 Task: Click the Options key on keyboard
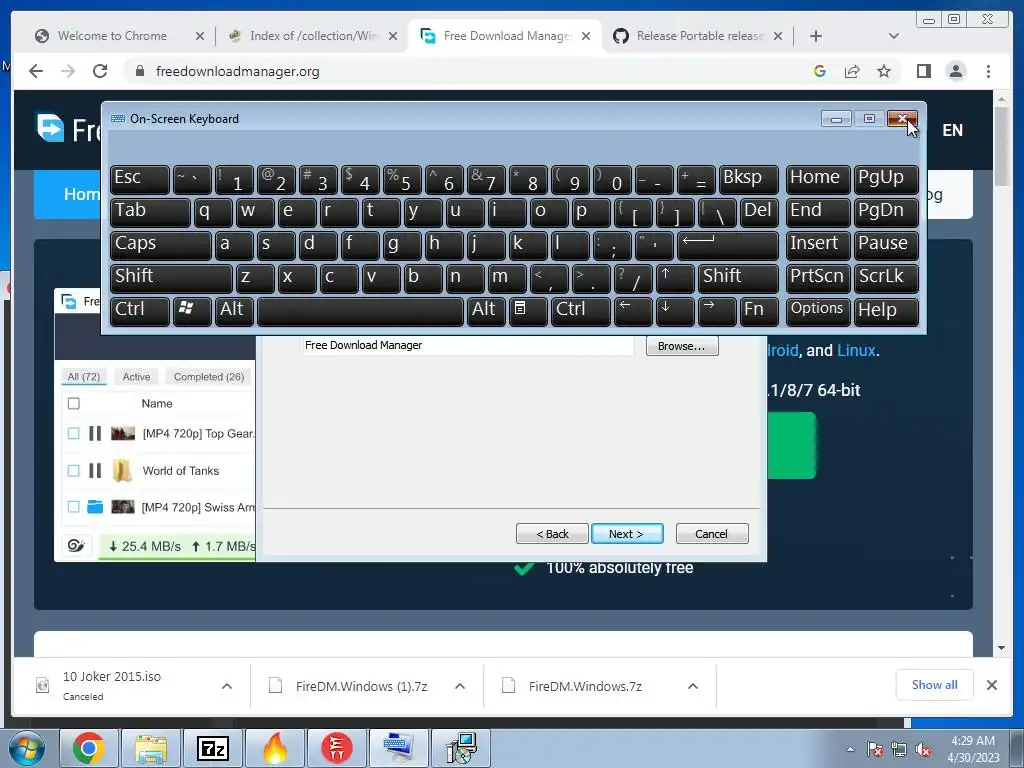click(x=818, y=310)
